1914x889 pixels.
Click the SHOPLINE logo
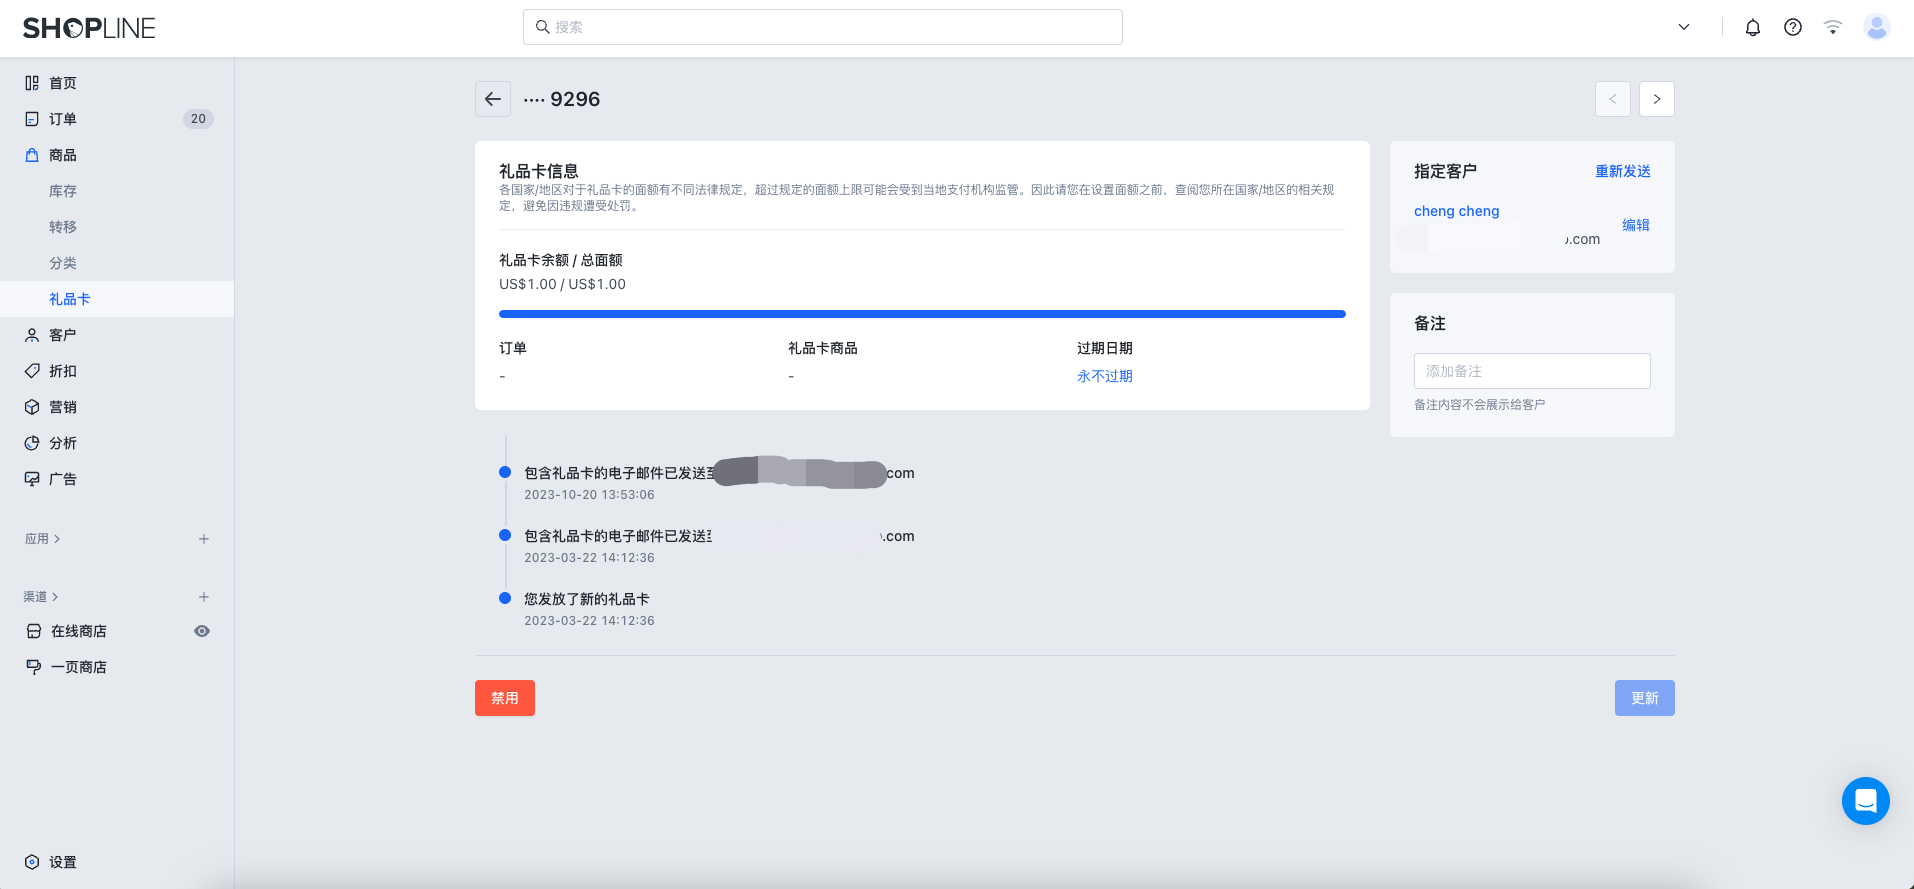tap(89, 28)
